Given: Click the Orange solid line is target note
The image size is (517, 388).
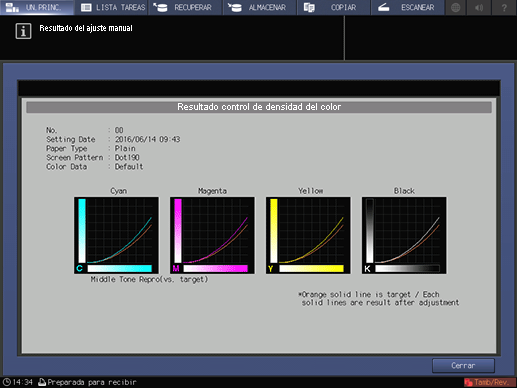Looking at the screenshot, I should (x=379, y=299).
